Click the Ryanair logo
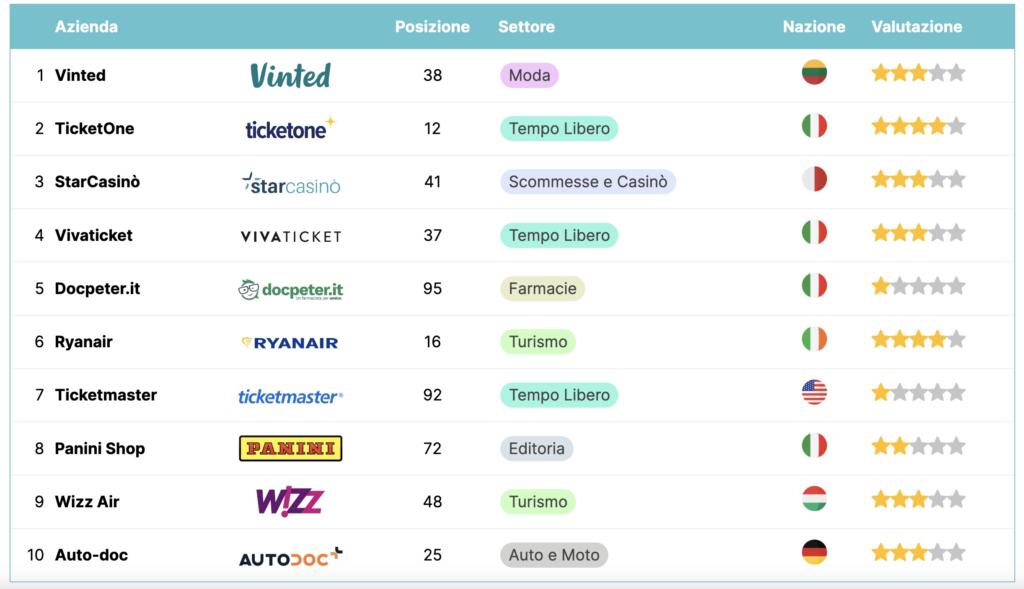 290,342
